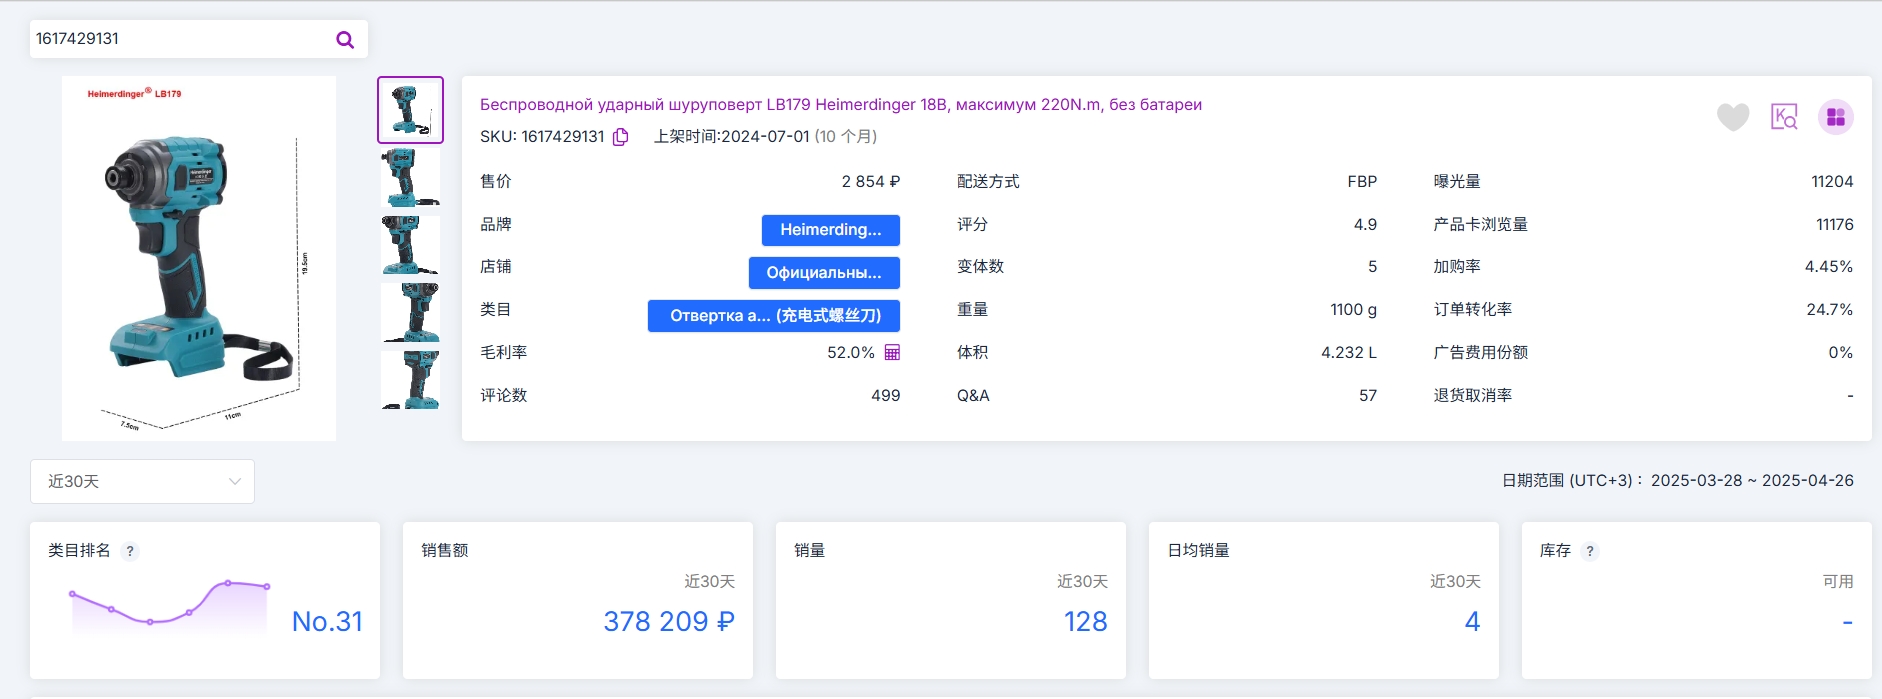Click the rating value 4.9

tap(1365, 224)
